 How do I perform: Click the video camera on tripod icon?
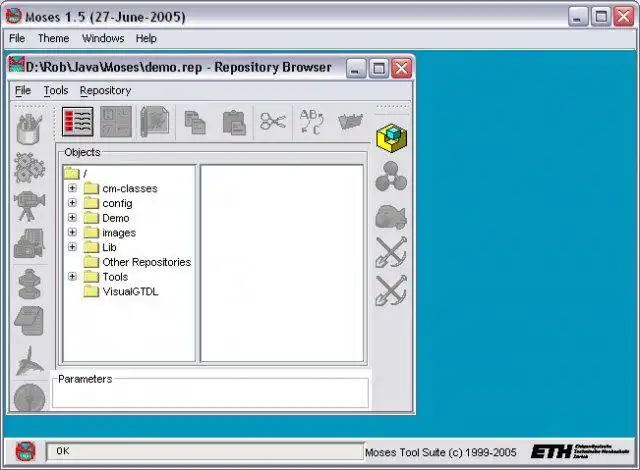coord(29,206)
